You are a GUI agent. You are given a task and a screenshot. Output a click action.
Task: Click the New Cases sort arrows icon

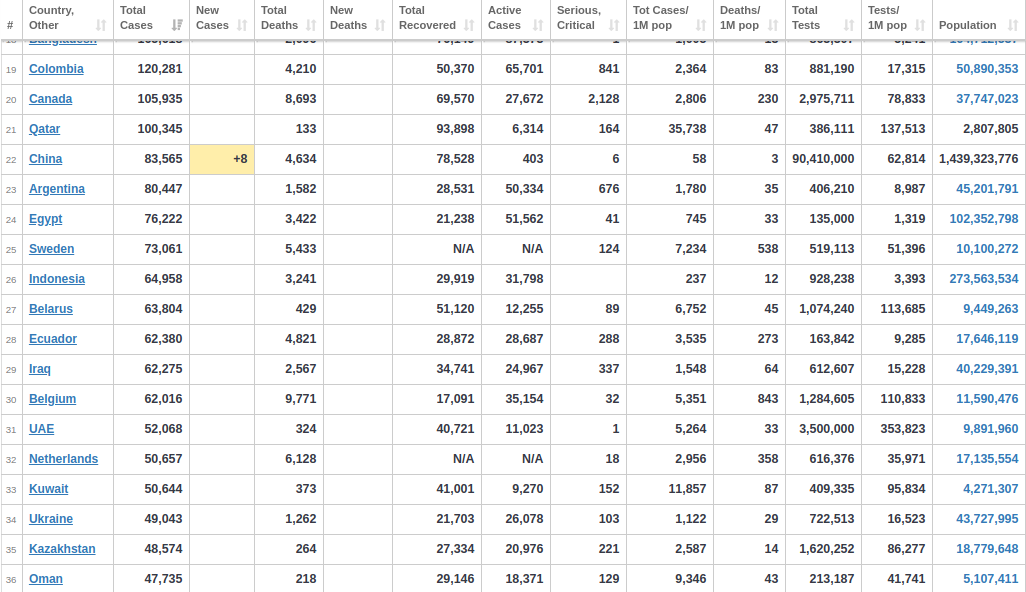[242, 26]
